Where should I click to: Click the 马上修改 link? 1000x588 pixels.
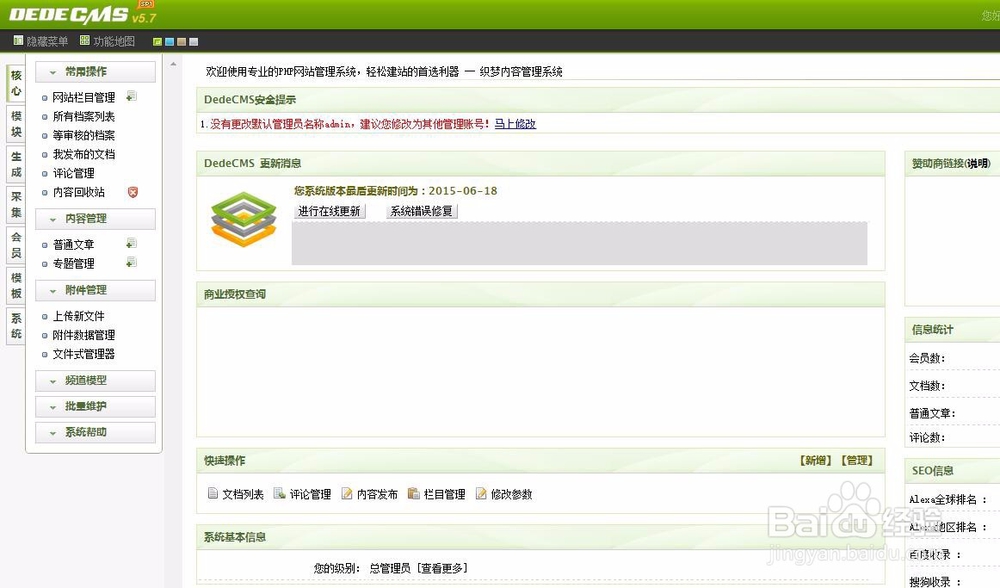[x=515, y=124]
